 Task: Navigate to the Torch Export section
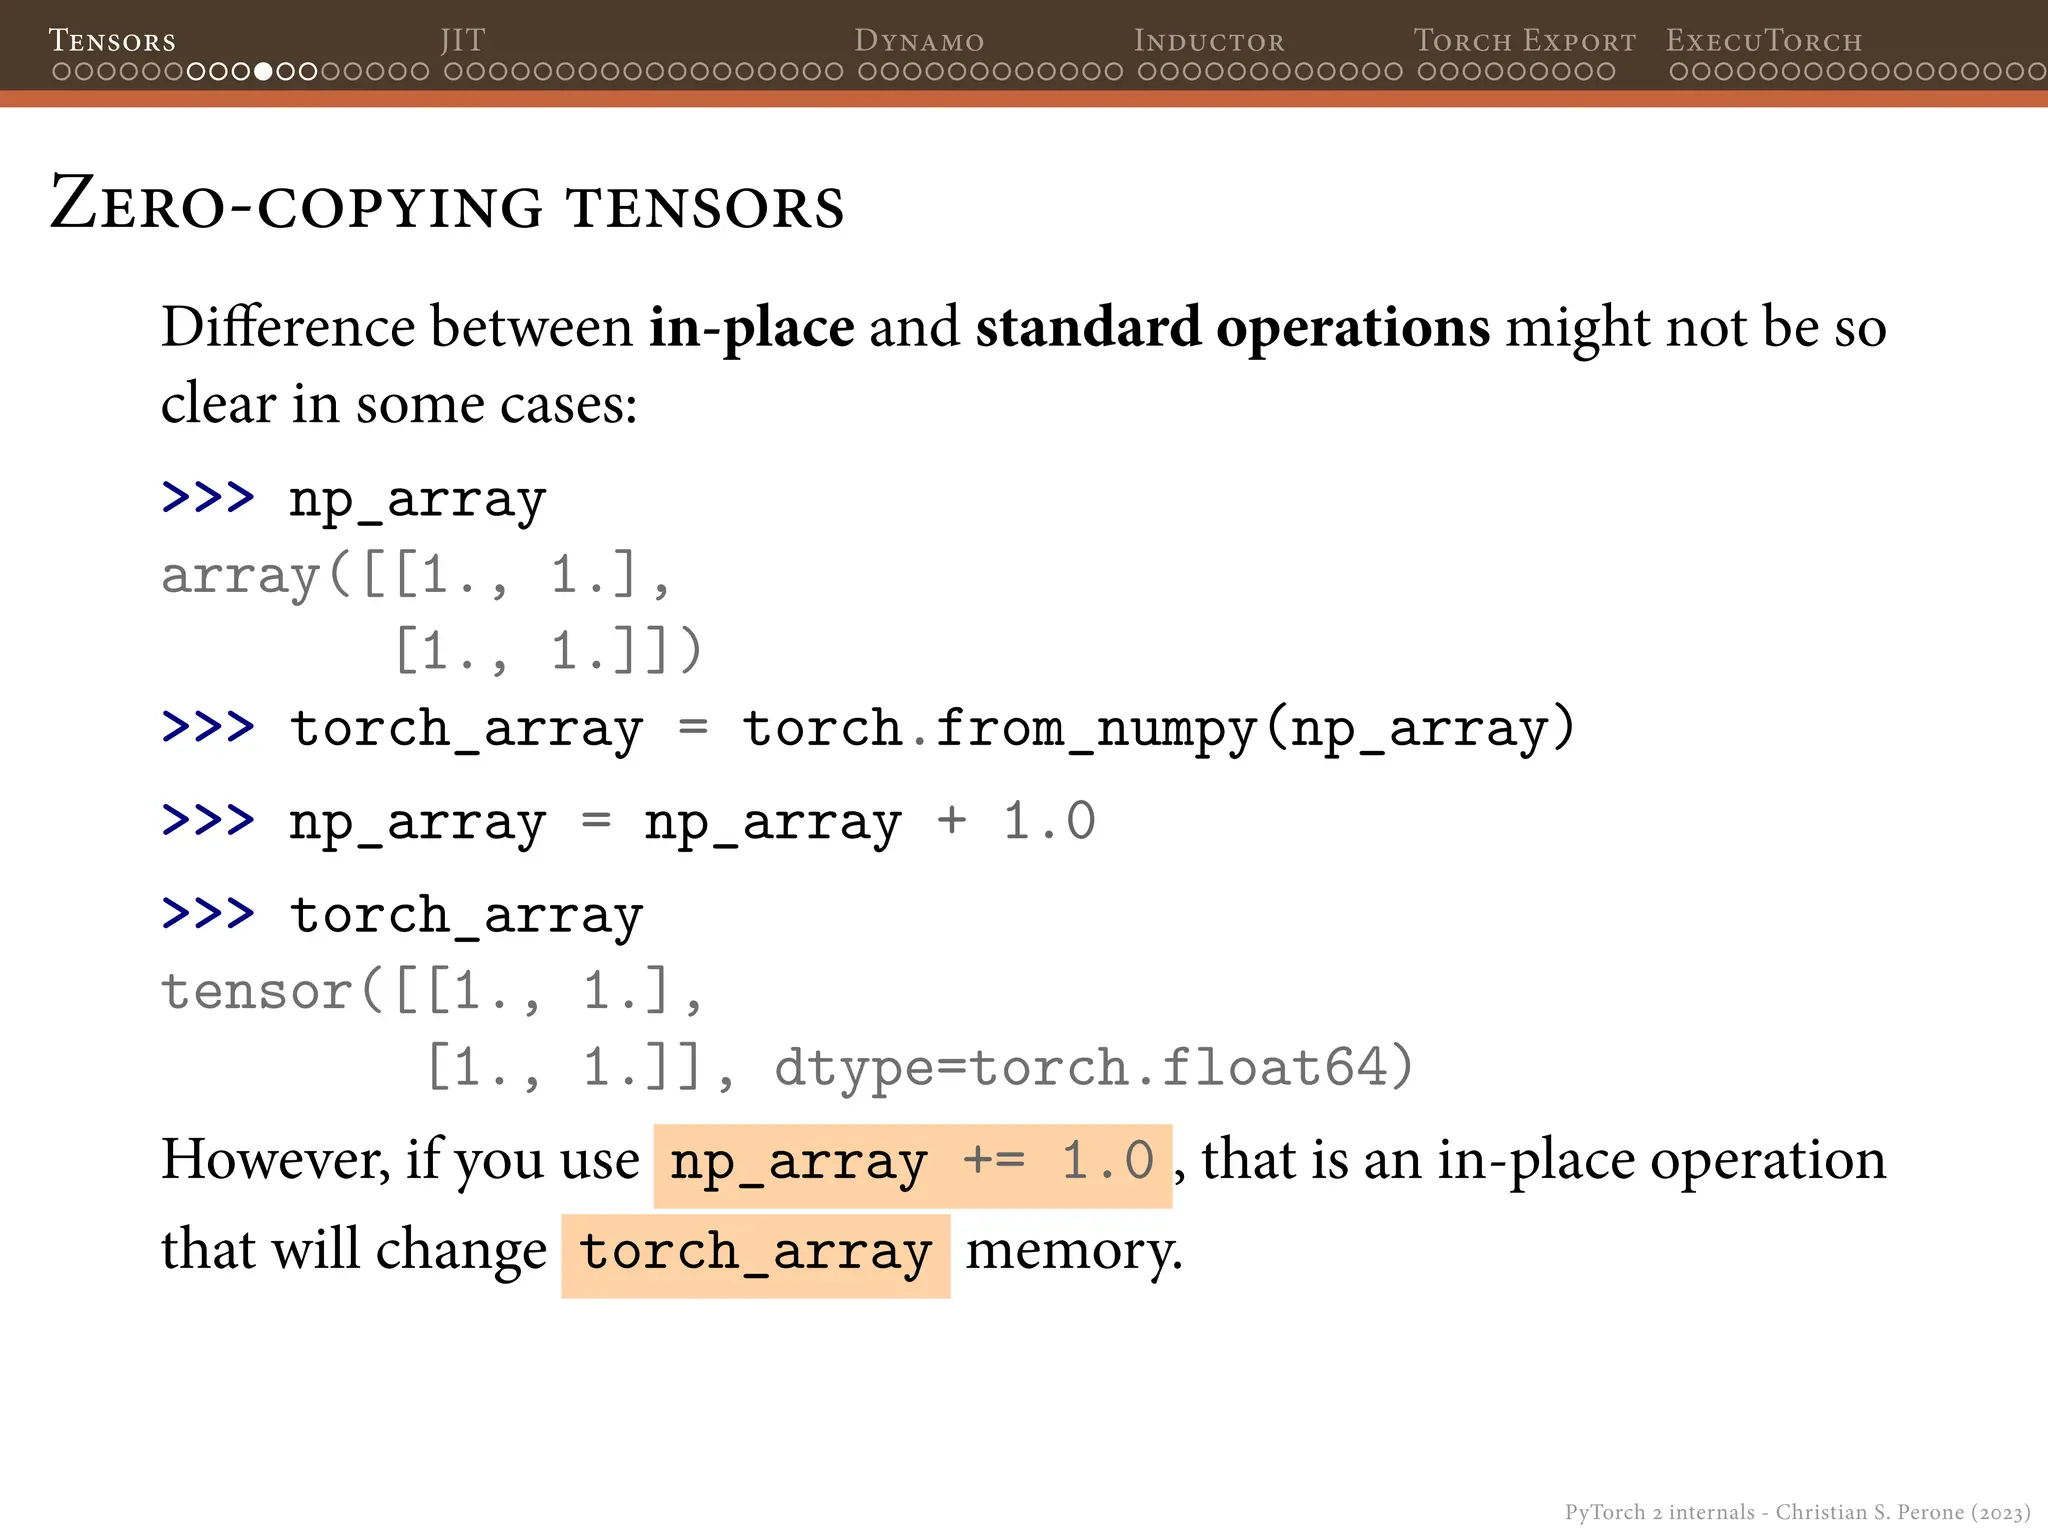pos(1525,41)
